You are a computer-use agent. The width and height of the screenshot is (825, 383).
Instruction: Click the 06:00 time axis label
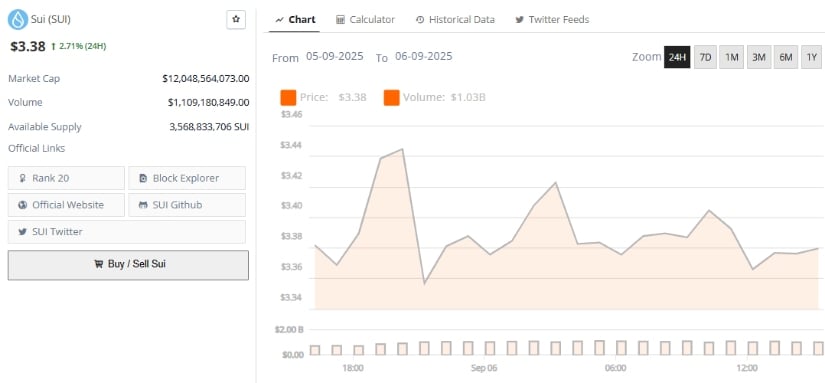[x=616, y=367]
